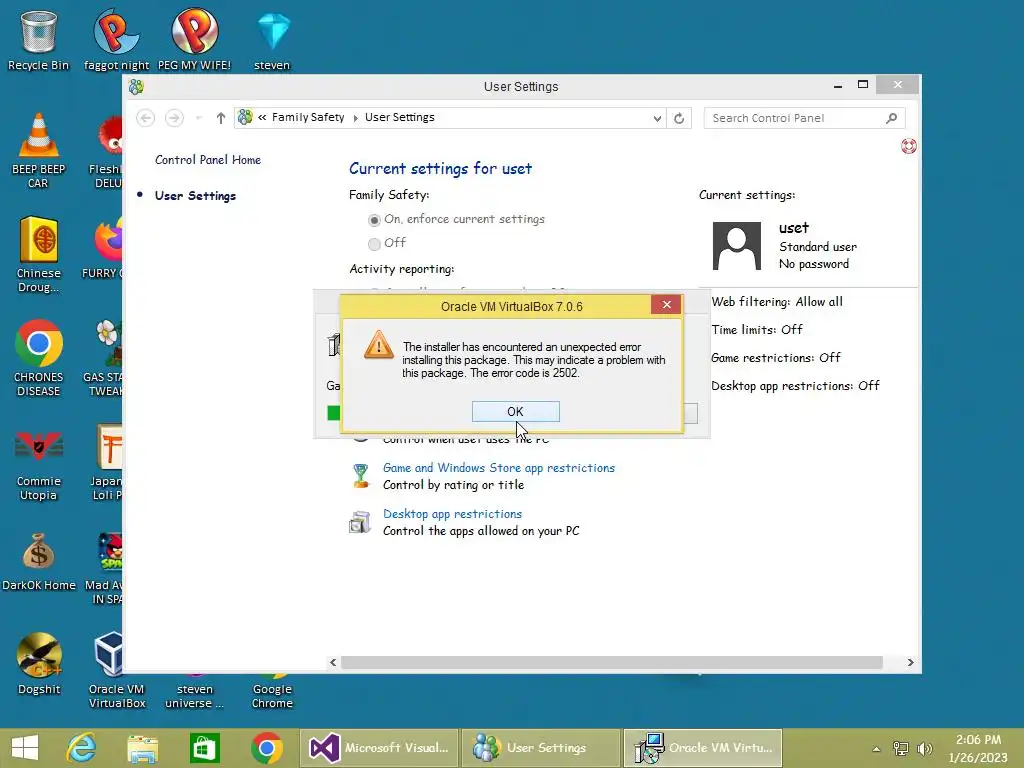
Task: Click the horizontal scrollbar thumb
Action: tap(611, 662)
